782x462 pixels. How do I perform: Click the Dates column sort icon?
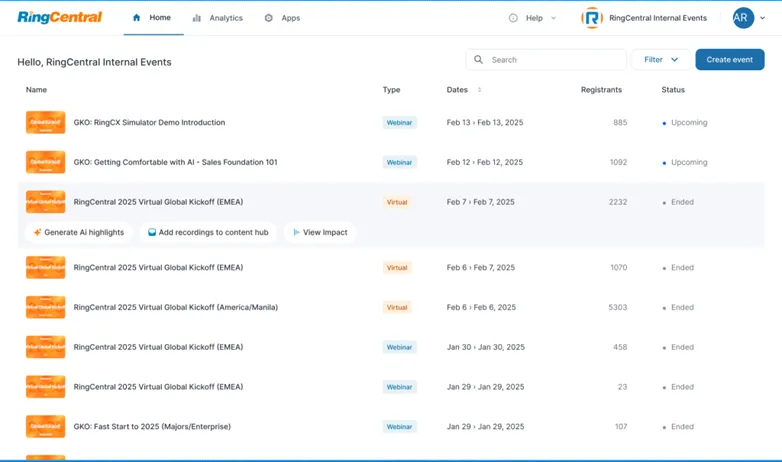pos(479,90)
